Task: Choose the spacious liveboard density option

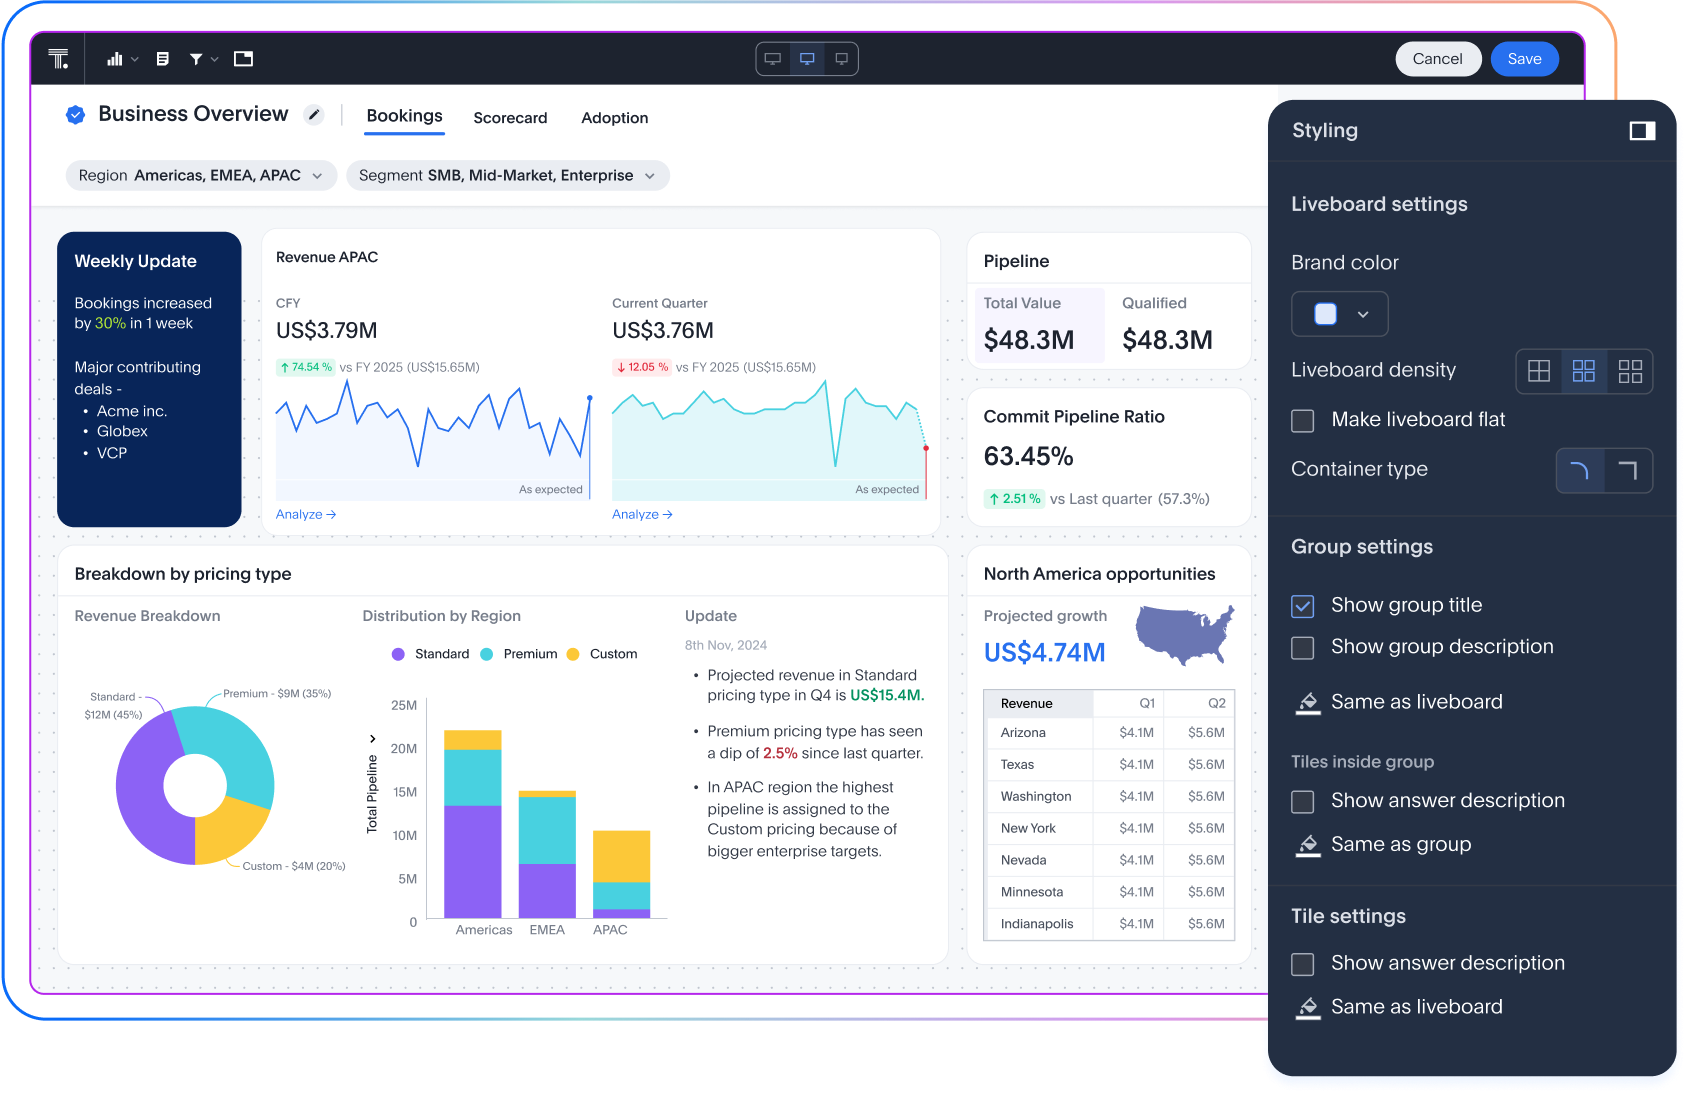Action: 1630,371
